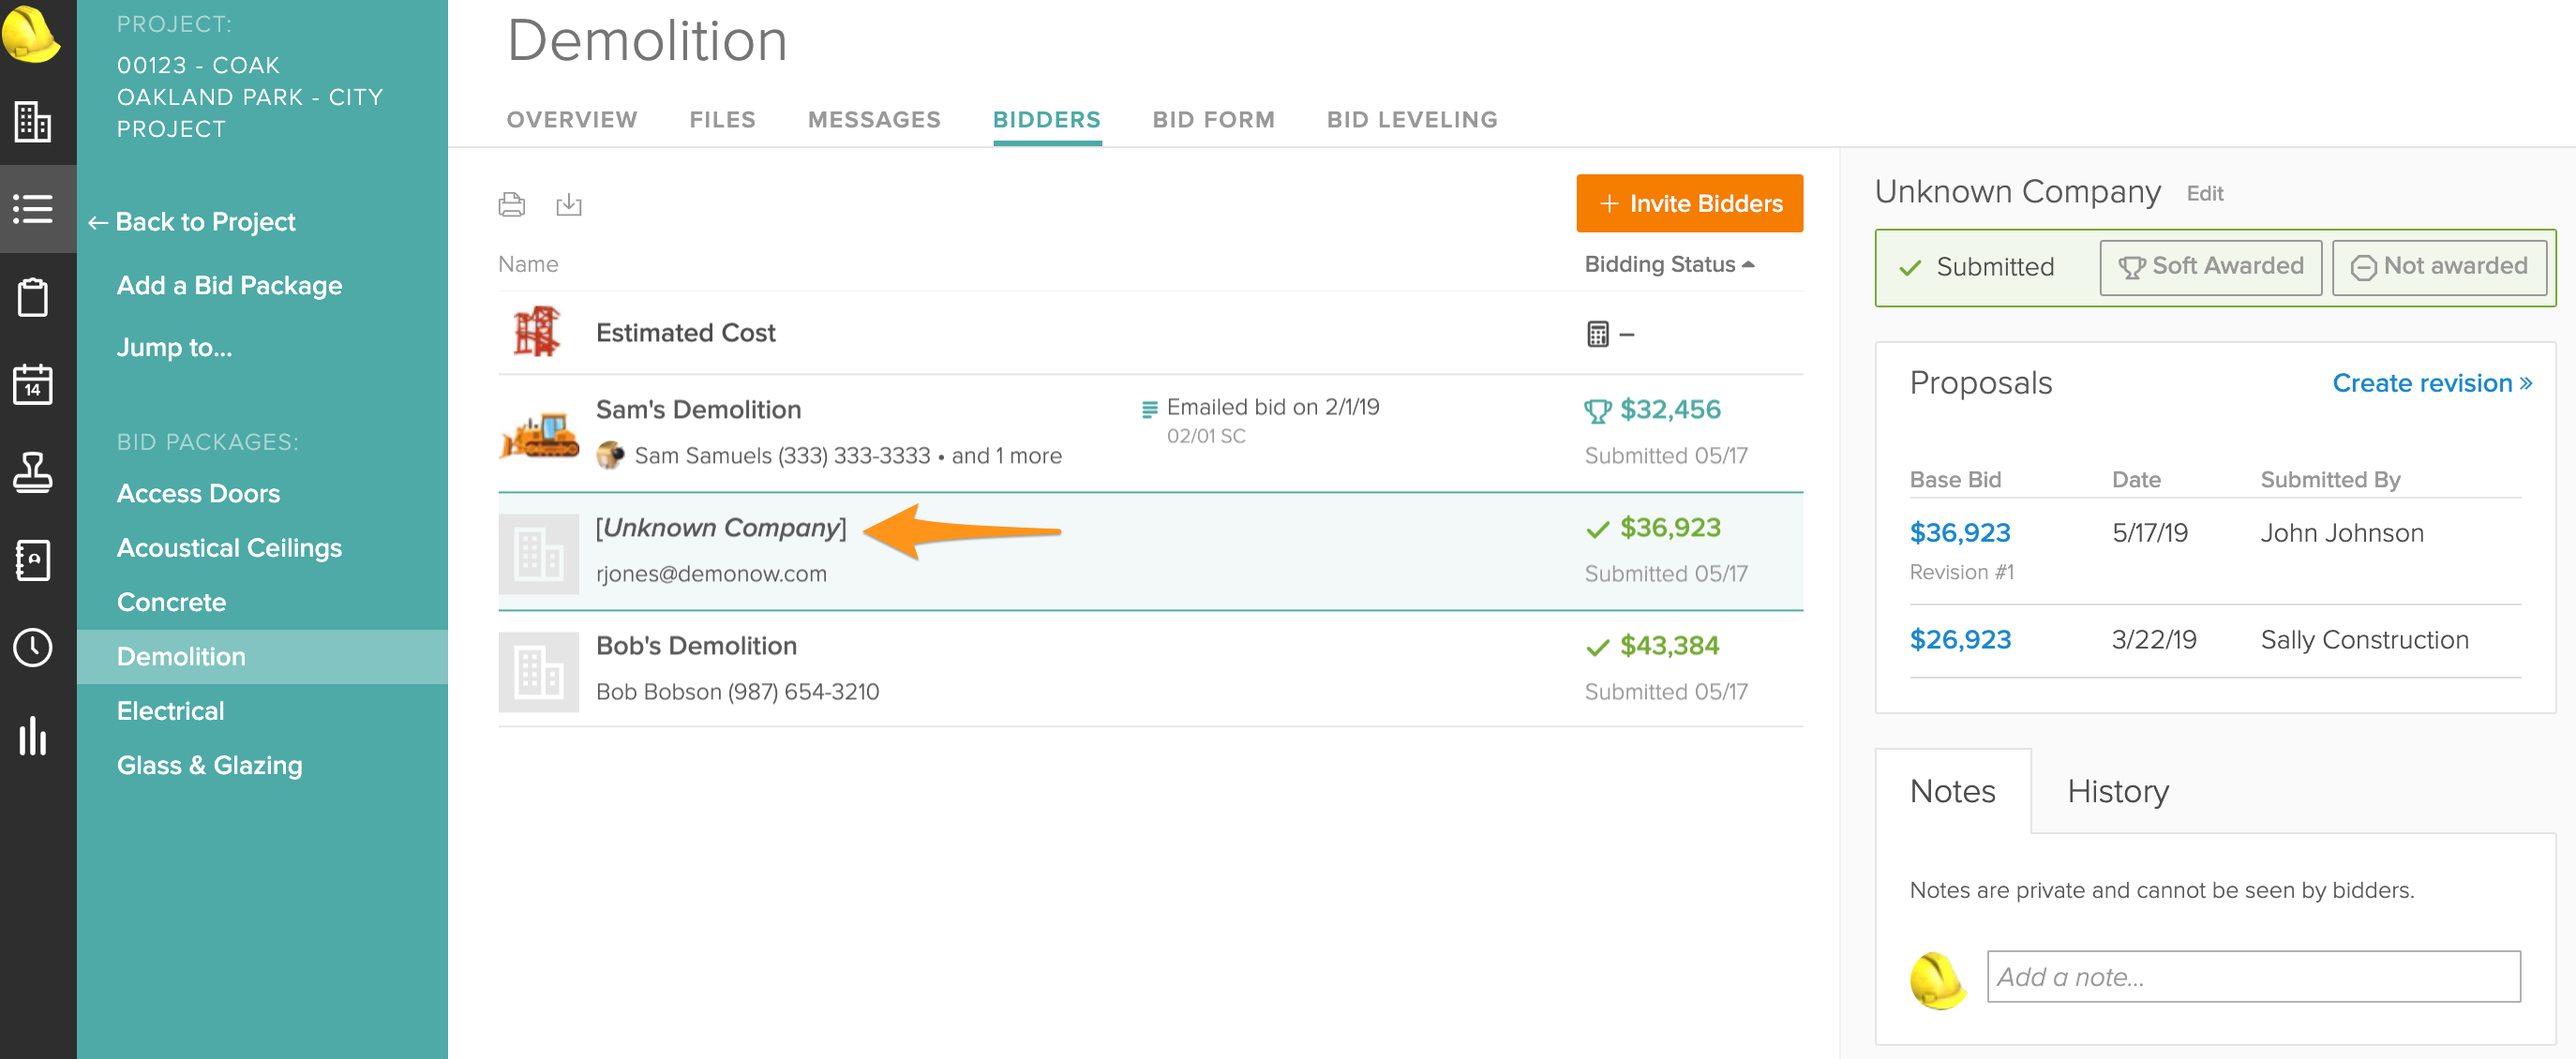Switch to the Bid Leveling tab
This screenshot has height=1059, width=2576.
[x=1411, y=120]
